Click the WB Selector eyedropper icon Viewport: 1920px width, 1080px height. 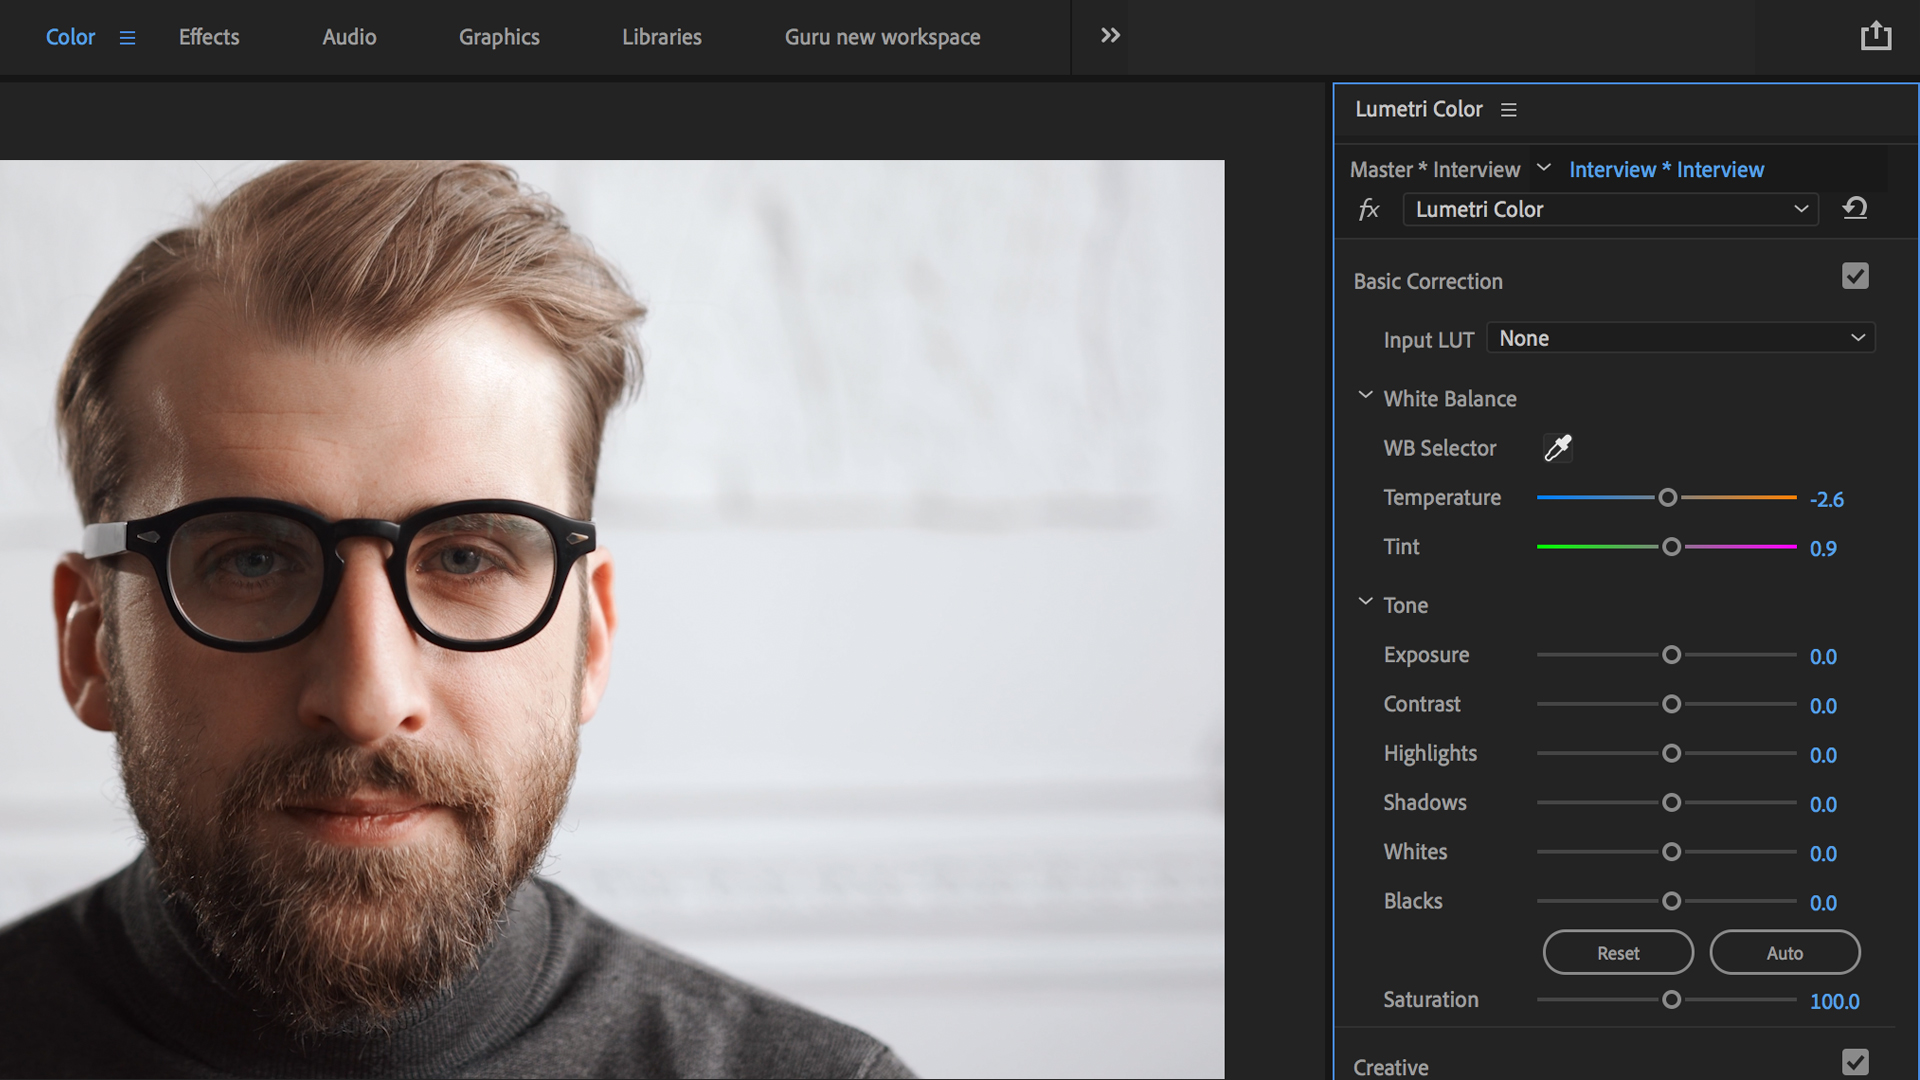pyautogui.click(x=1557, y=448)
